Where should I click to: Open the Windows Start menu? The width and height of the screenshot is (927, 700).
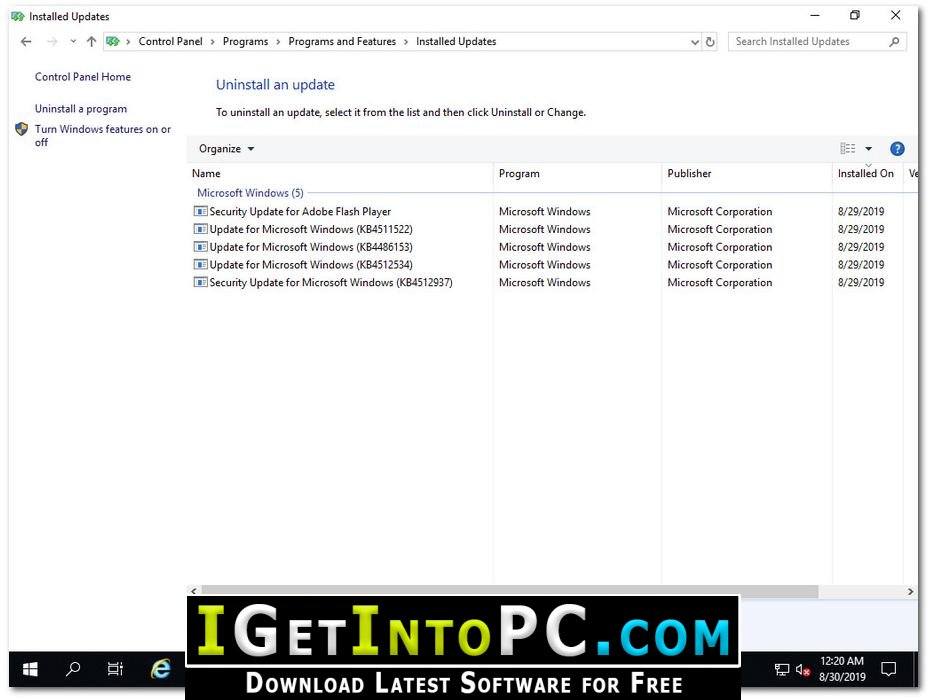[30, 669]
